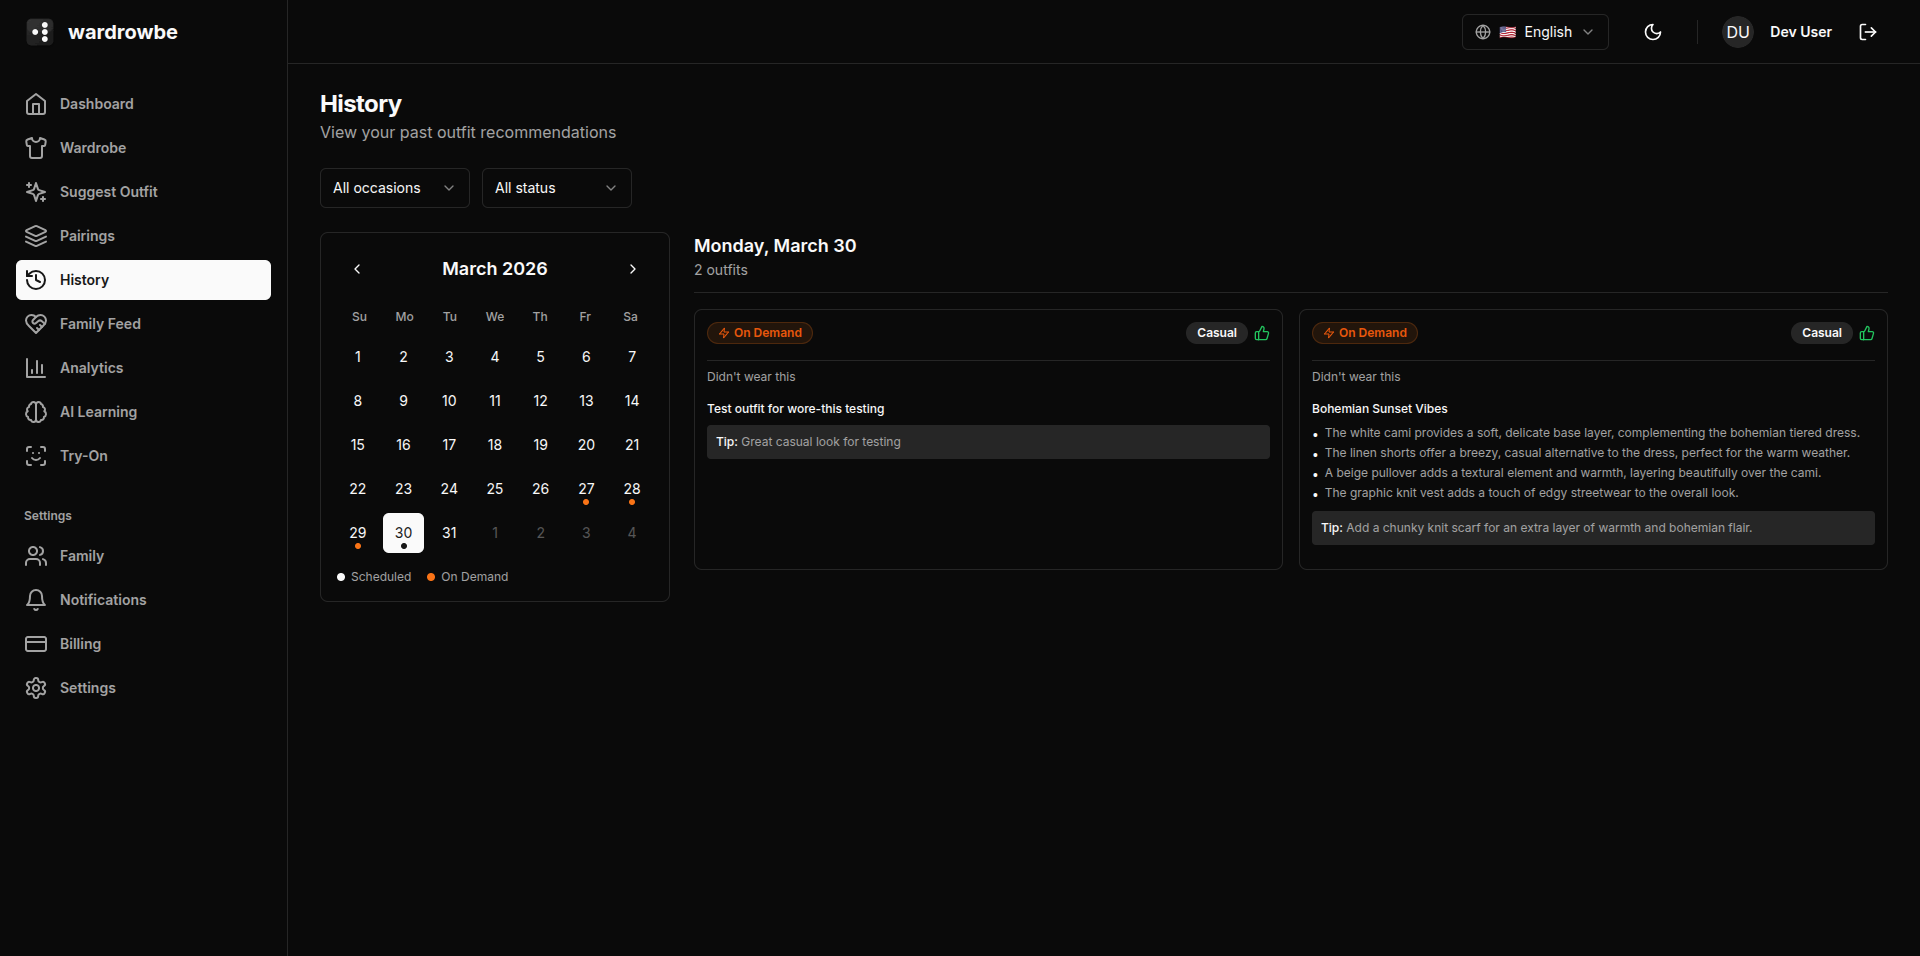This screenshot has width=1920, height=956.
Task: Like the Bohemian Sunset Vibes outfit
Action: [x=1866, y=333]
